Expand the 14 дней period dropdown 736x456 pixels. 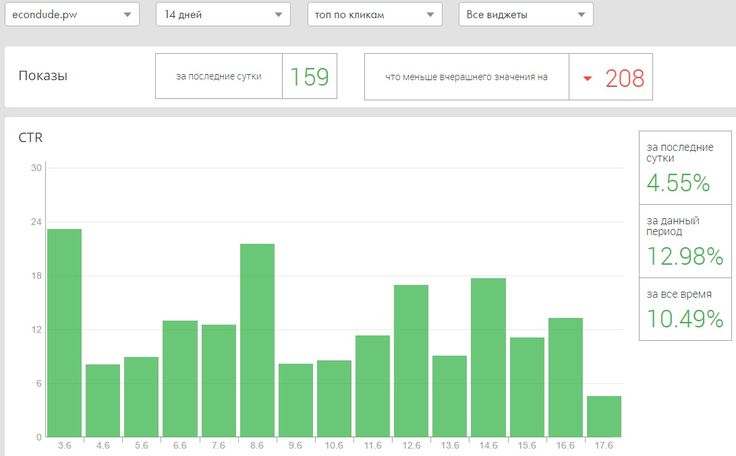223,15
